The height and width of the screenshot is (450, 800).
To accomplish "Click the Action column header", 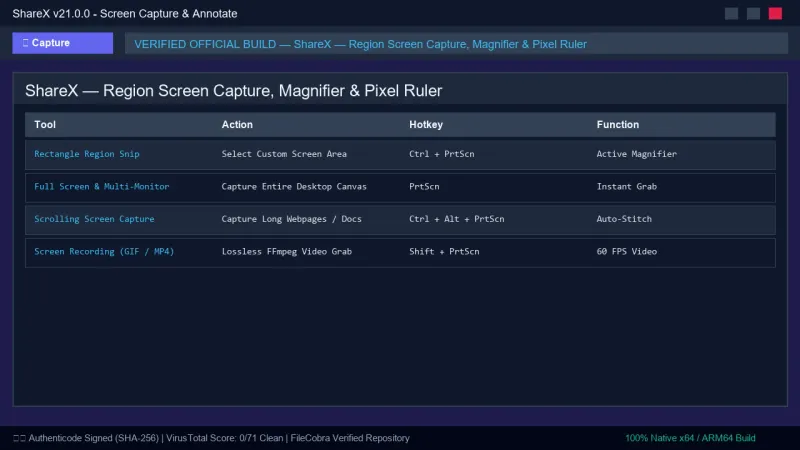I will click(x=237, y=124).
